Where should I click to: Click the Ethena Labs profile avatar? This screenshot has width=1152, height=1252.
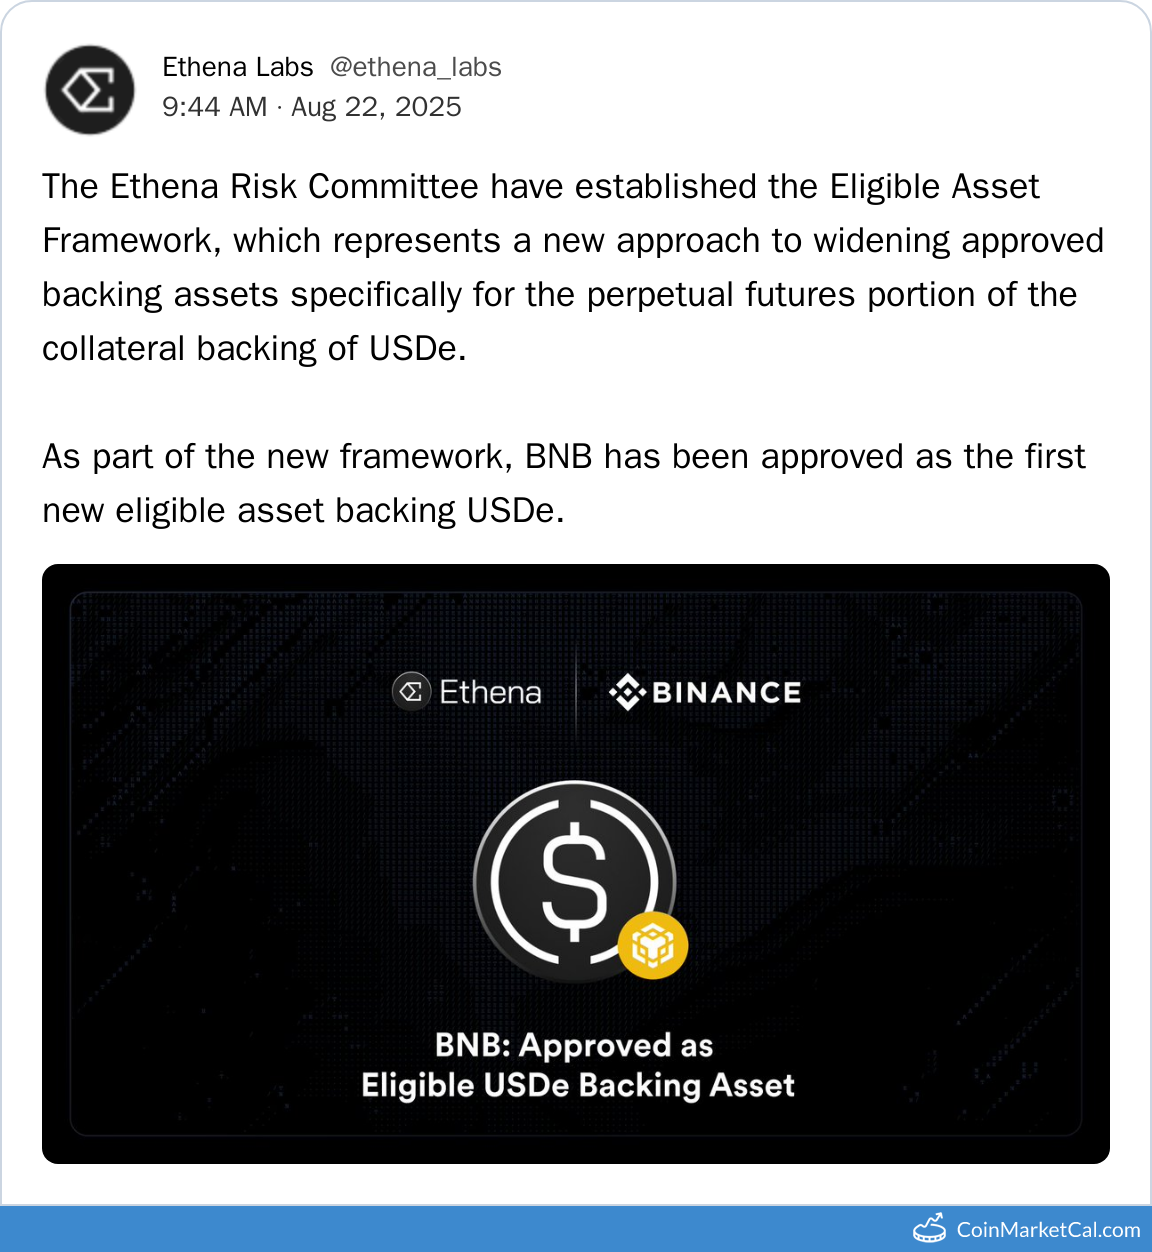point(89,90)
